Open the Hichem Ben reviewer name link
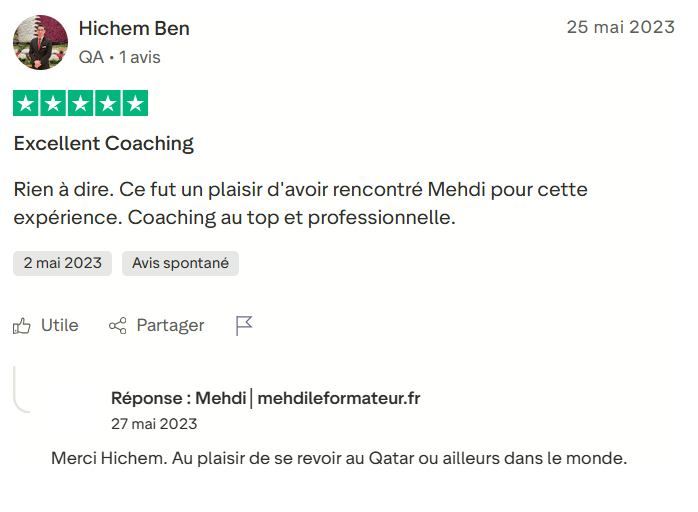Viewport: 698px width, 512px height. coord(134,28)
